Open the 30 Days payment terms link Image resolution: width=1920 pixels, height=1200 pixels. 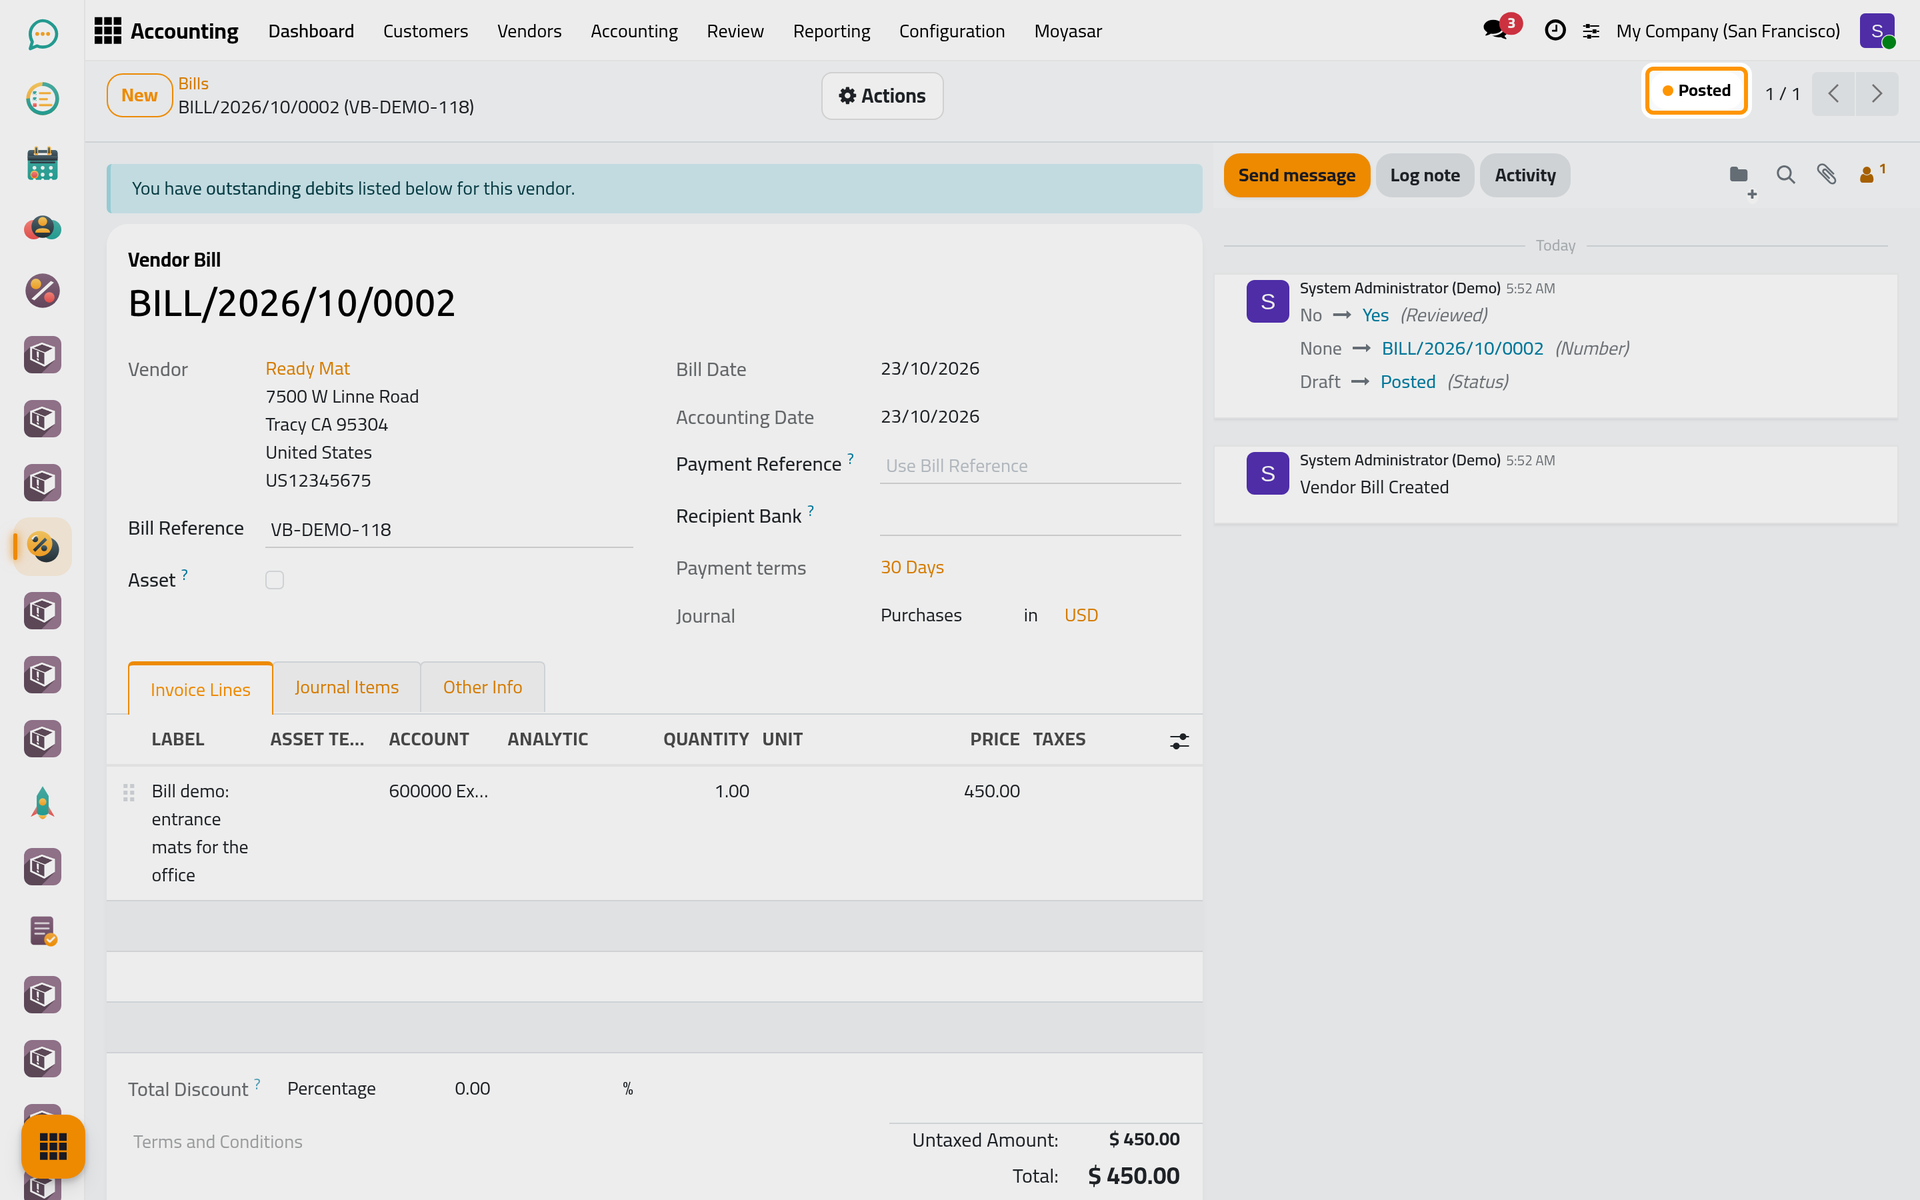tap(912, 567)
